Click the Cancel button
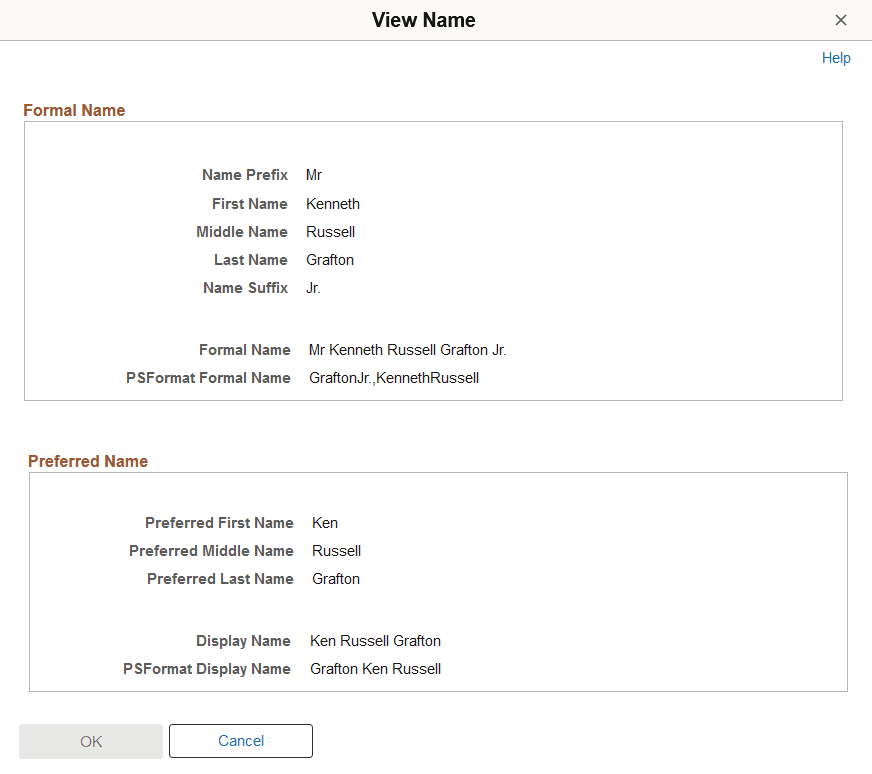 point(240,741)
